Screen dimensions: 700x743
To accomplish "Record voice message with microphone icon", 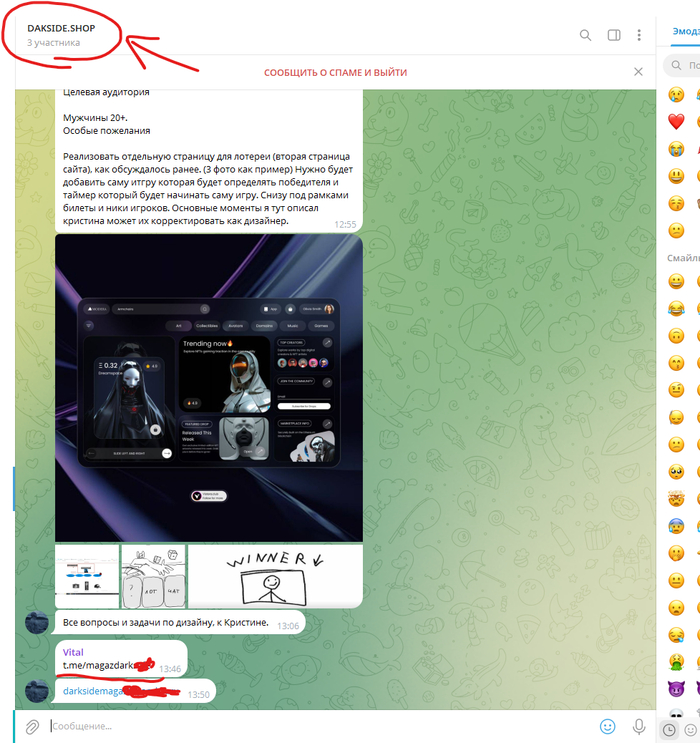I will [640, 726].
